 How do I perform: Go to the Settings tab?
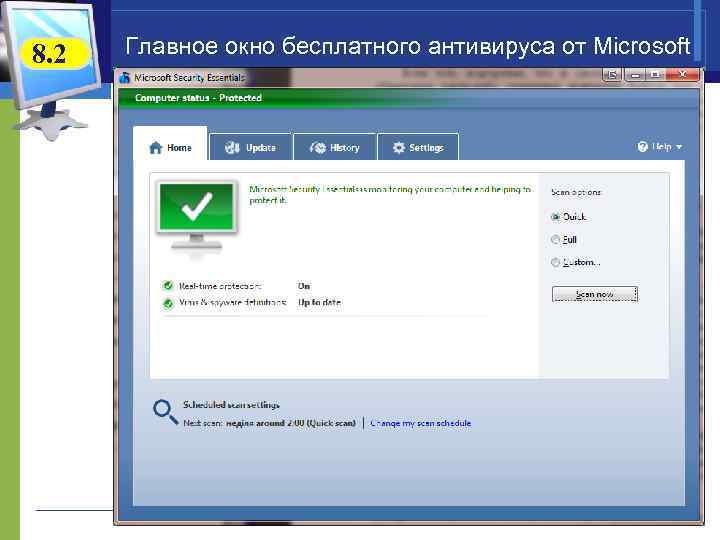tap(418, 147)
